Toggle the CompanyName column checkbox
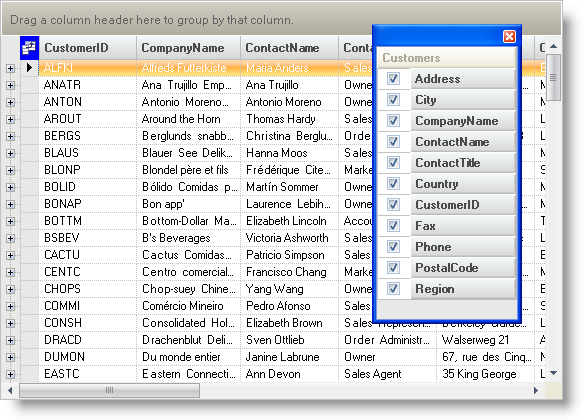Screen dimensions: 583x420 click(393, 120)
